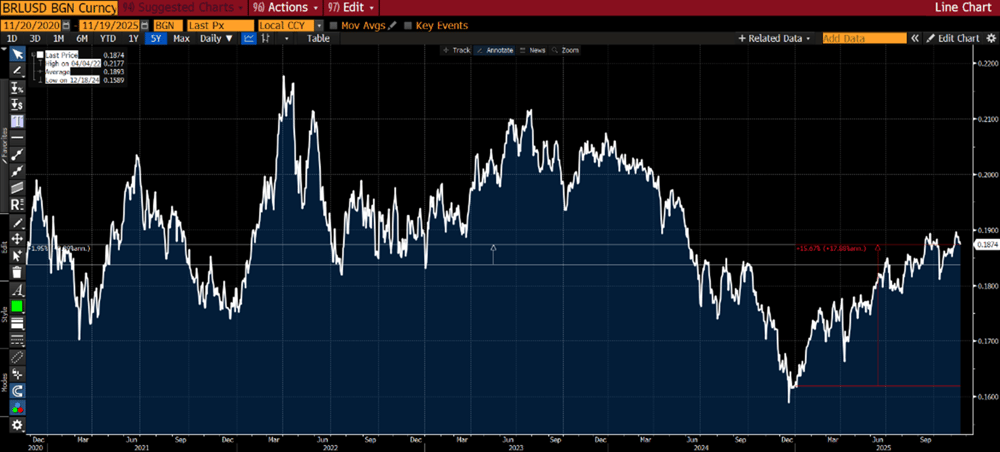Select the text annotation 'A' tool
Viewport: 1000px width, 452px height.
(x=16, y=289)
